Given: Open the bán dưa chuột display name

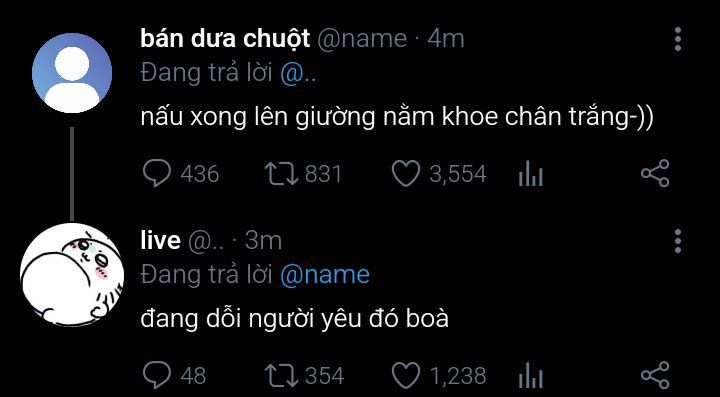Looking at the screenshot, I should 225,39.
